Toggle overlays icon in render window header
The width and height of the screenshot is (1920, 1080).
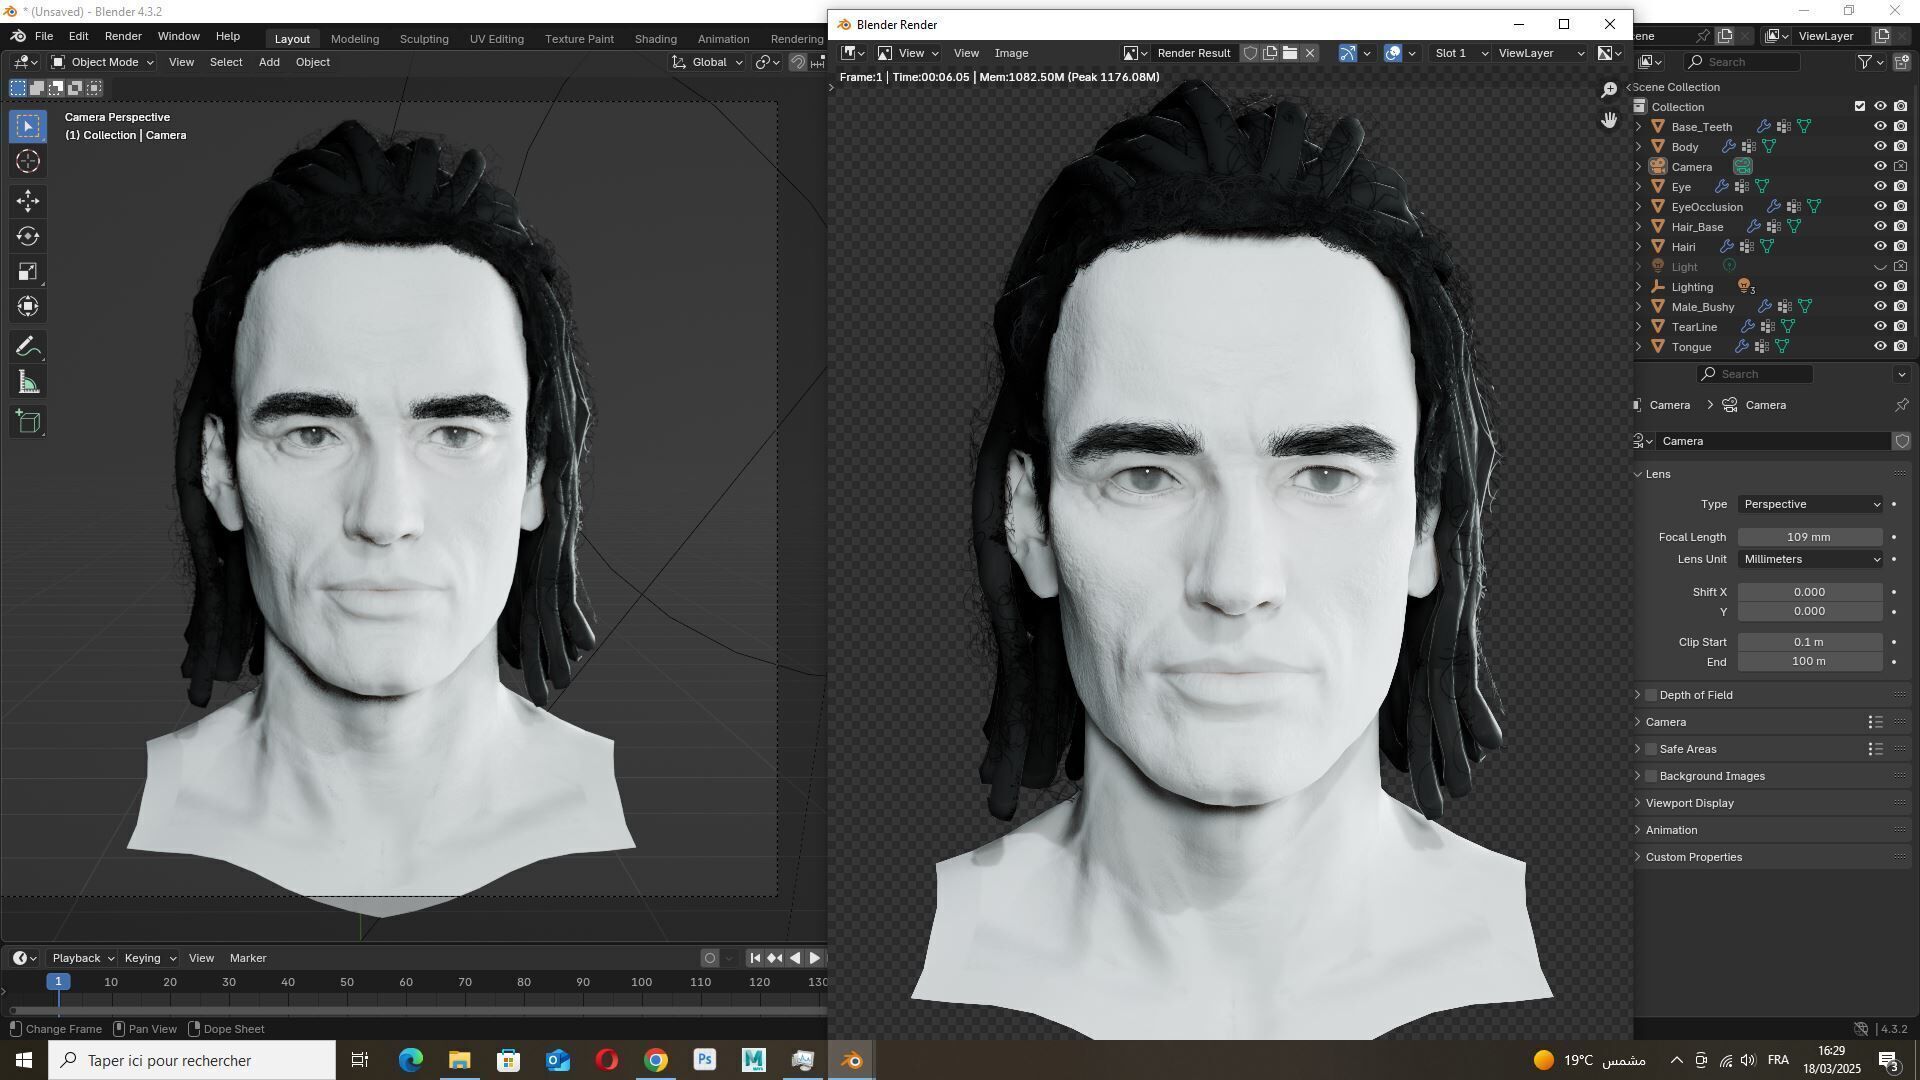pos(1392,53)
